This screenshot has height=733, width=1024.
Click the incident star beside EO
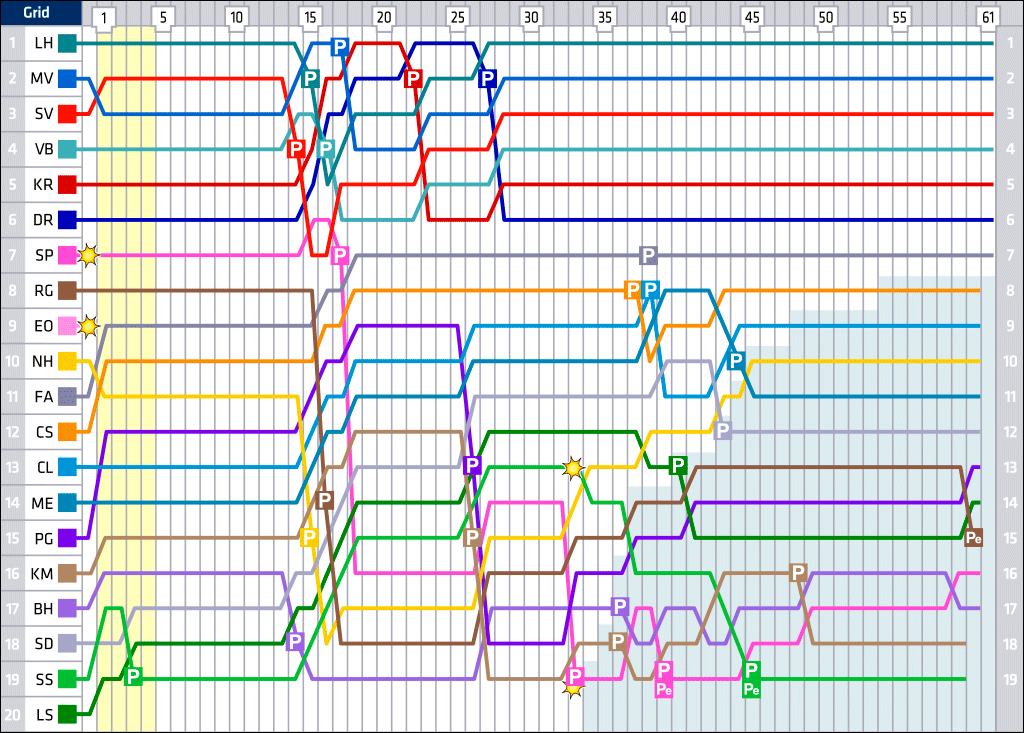pyautogui.click(x=89, y=326)
